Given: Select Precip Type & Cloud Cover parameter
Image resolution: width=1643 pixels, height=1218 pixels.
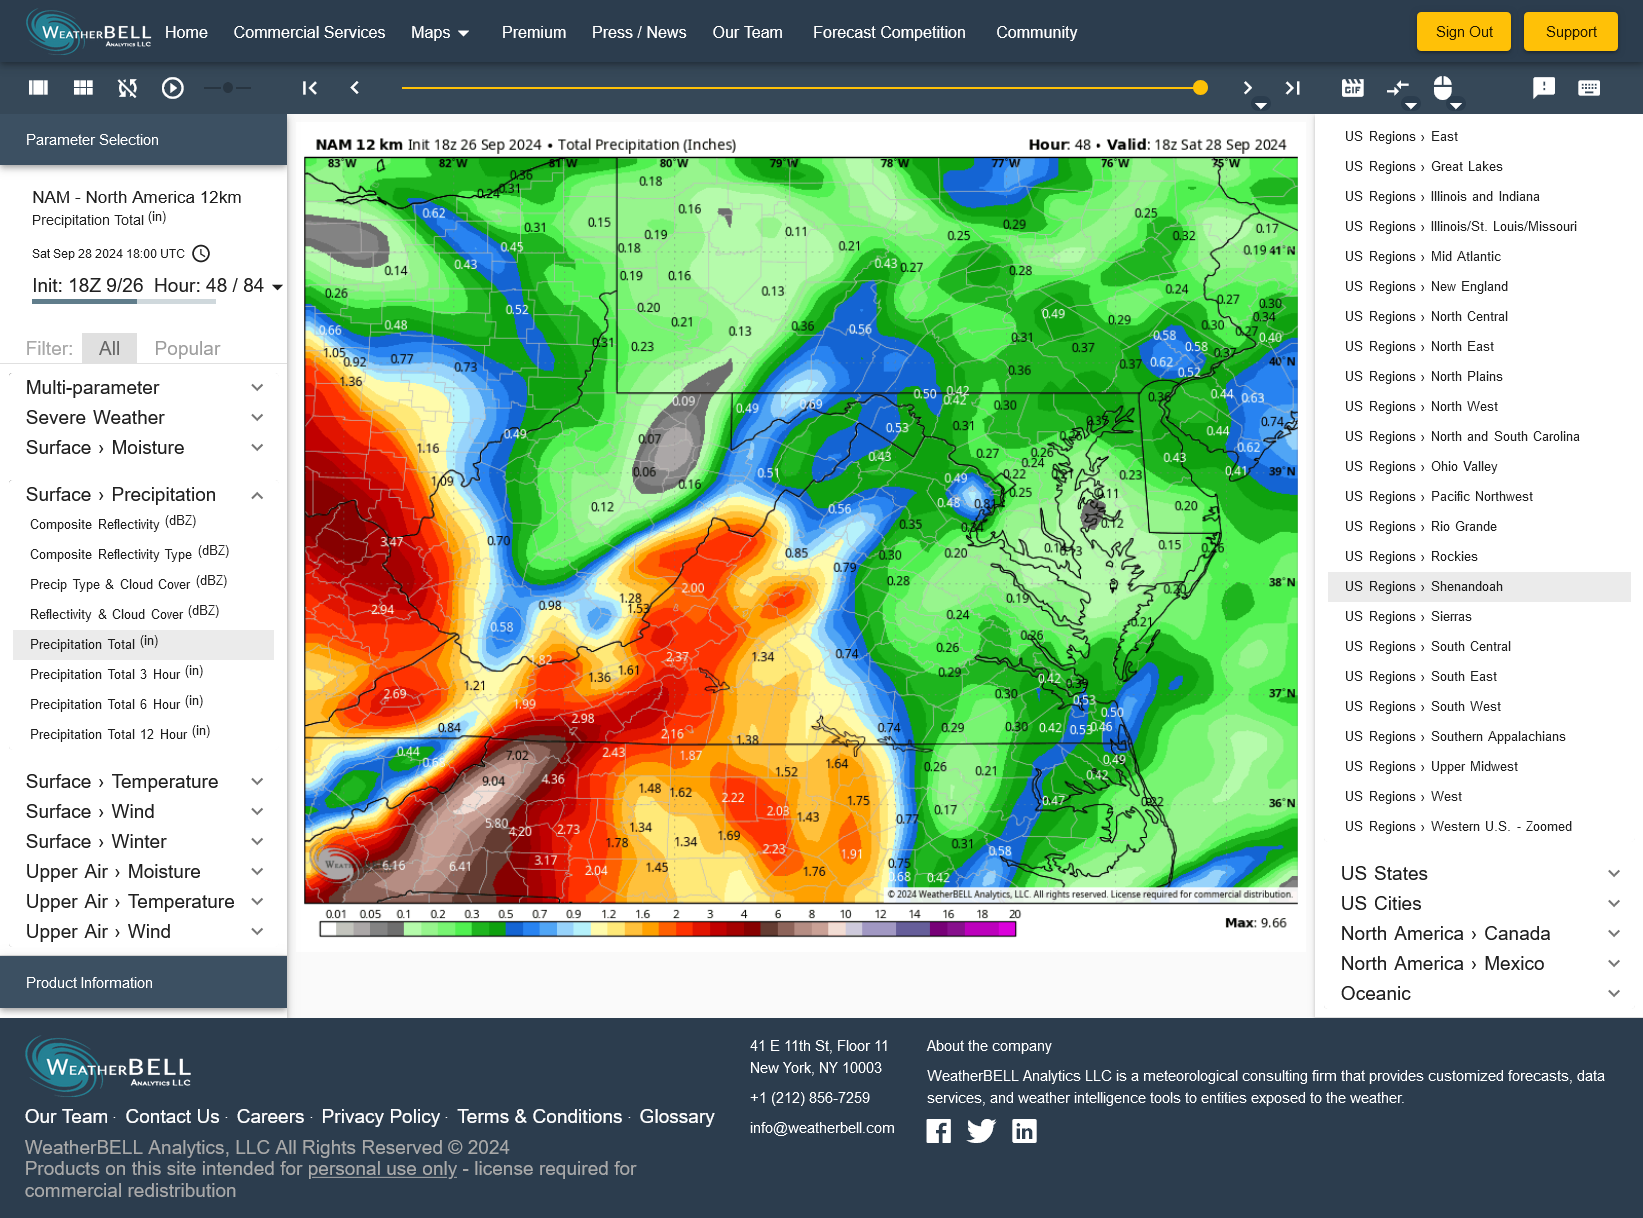Looking at the screenshot, I should [x=143, y=584].
